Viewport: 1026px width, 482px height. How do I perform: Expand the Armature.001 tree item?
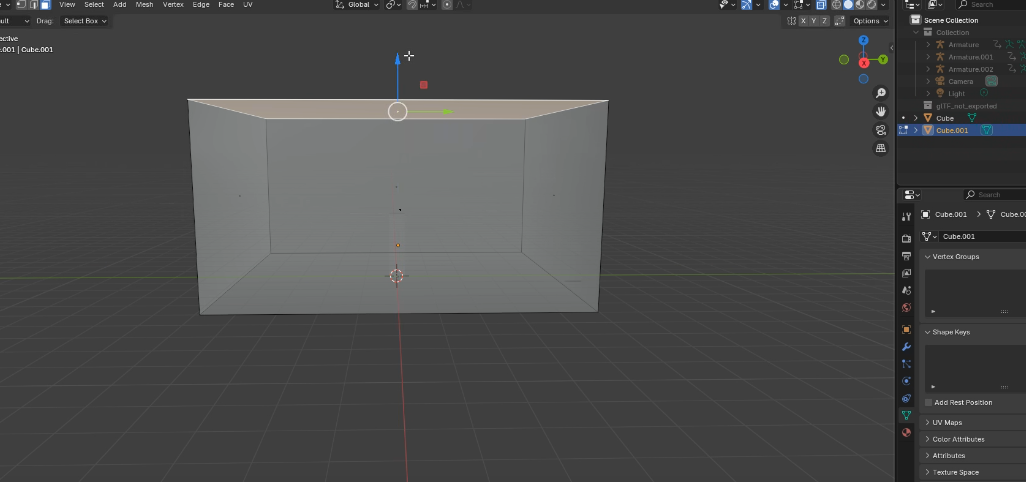[928, 57]
